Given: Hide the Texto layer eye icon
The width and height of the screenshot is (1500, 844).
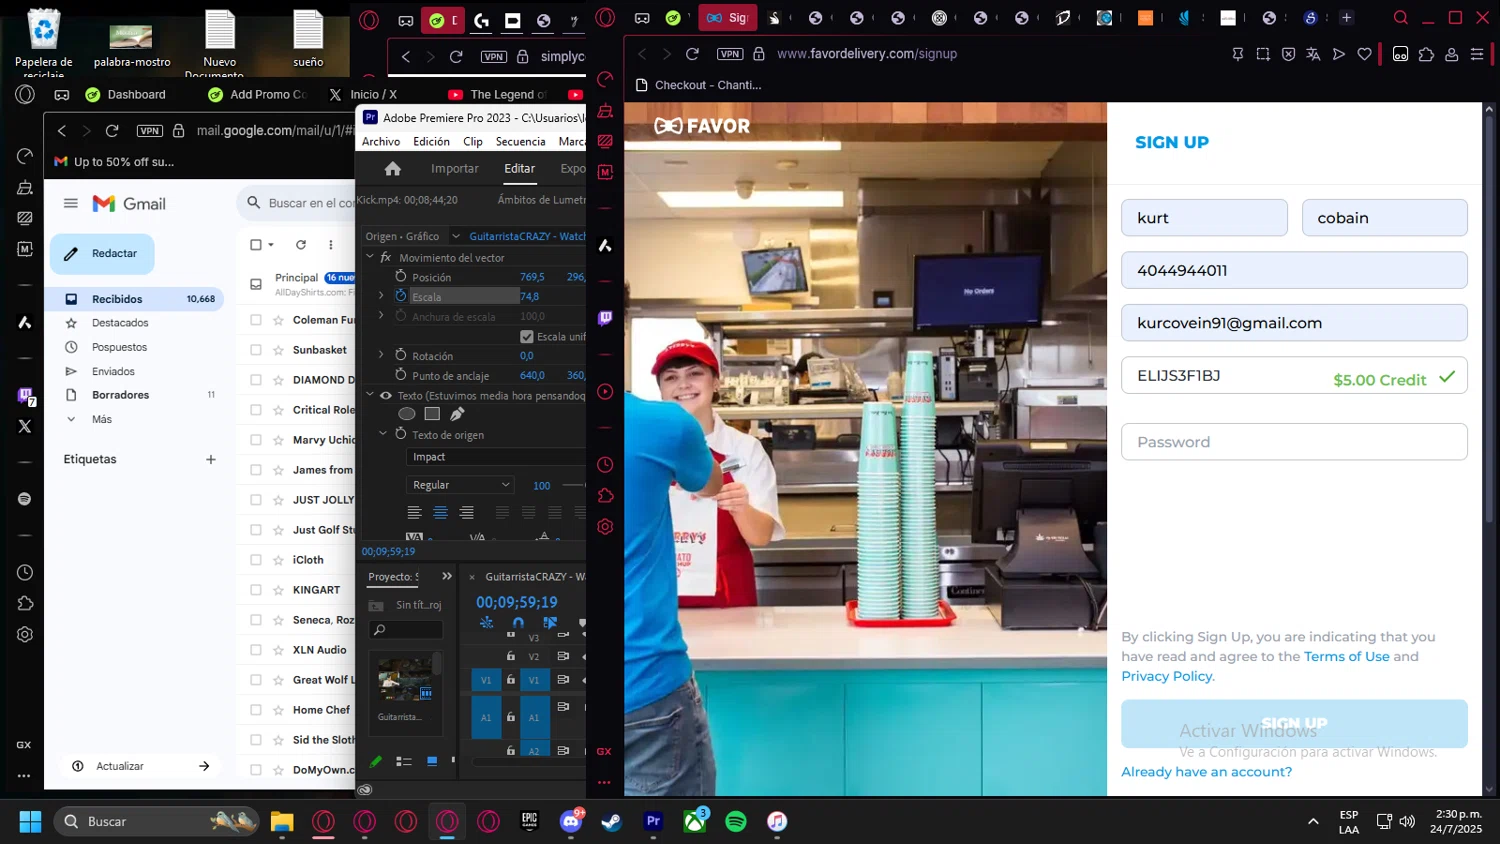Looking at the screenshot, I should pos(386,396).
